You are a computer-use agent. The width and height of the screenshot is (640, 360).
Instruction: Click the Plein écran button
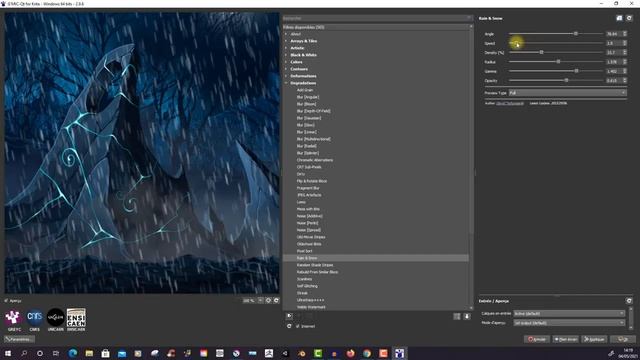coord(565,339)
